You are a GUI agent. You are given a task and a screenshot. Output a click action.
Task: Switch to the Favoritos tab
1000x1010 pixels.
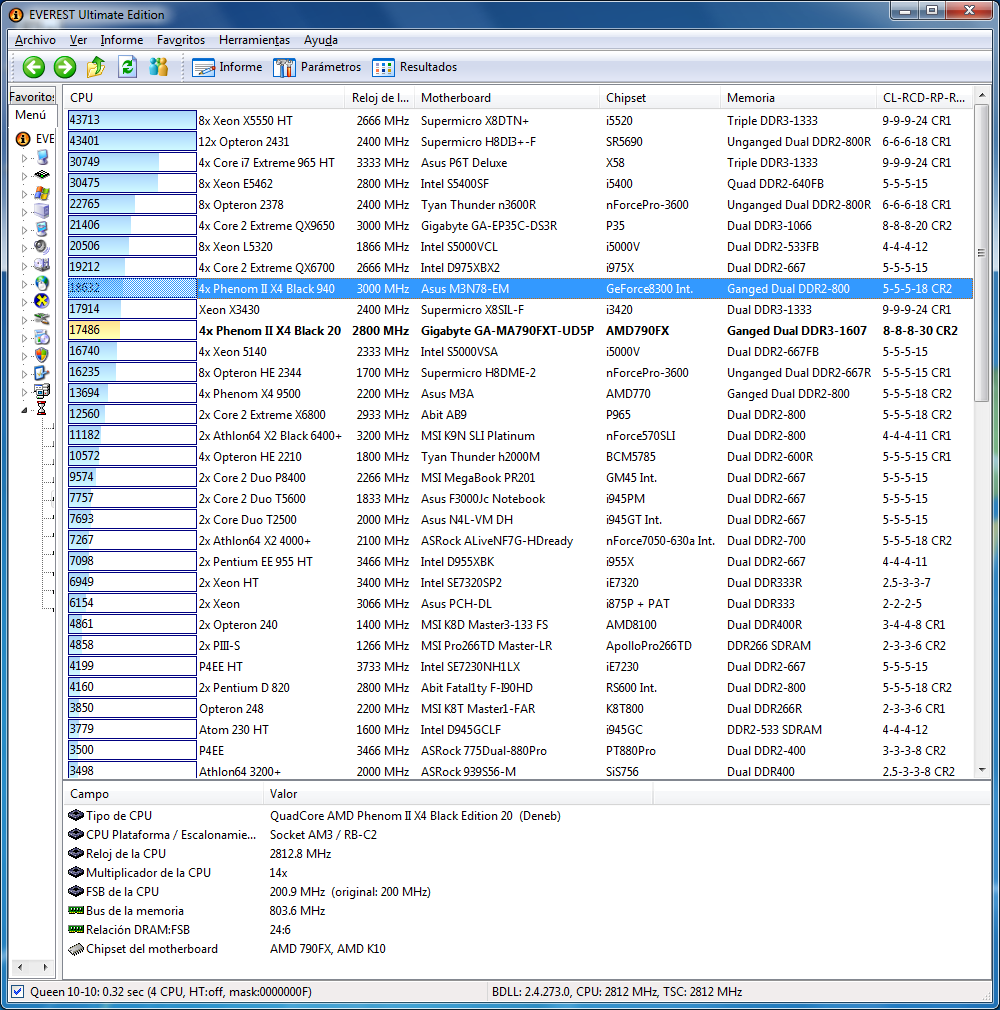[33, 97]
